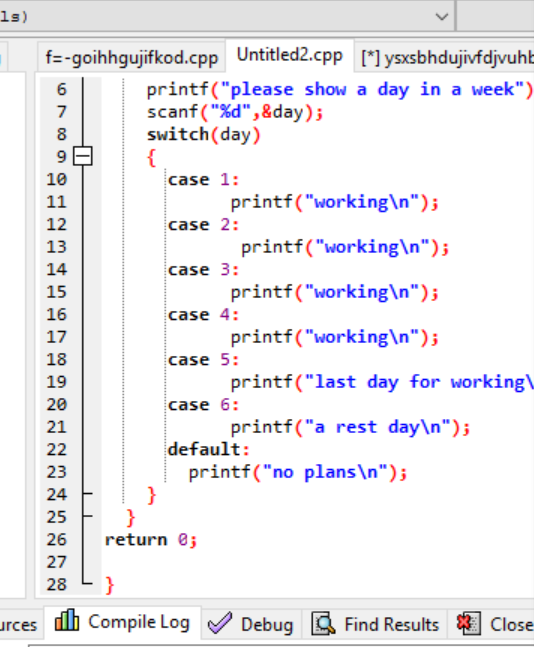534x647 pixels.
Task: Click the Find Results magnifier icon
Action: (x=323, y=623)
